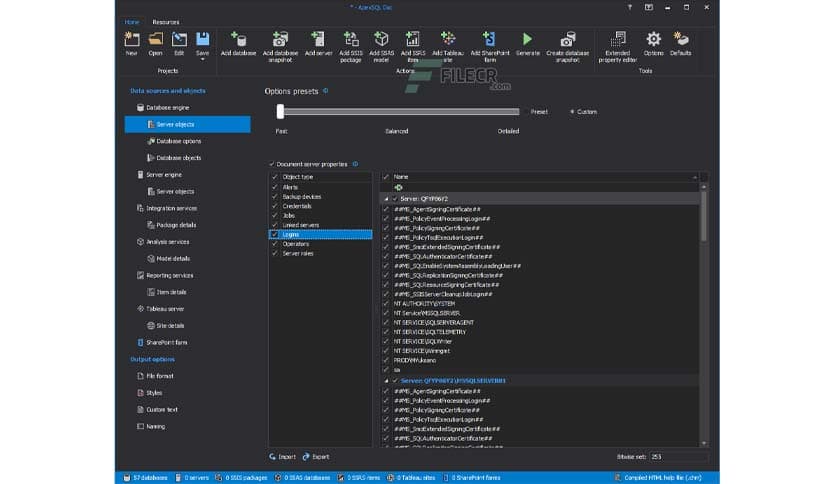Open Styles output option
This screenshot has width=836, height=484.
pos(149,393)
